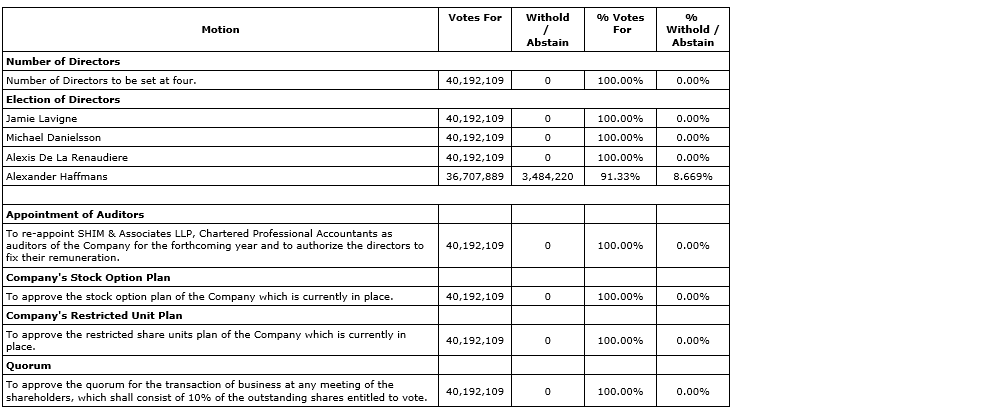Click director name Jamie Lavigne
1004x412 pixels.
42,119
